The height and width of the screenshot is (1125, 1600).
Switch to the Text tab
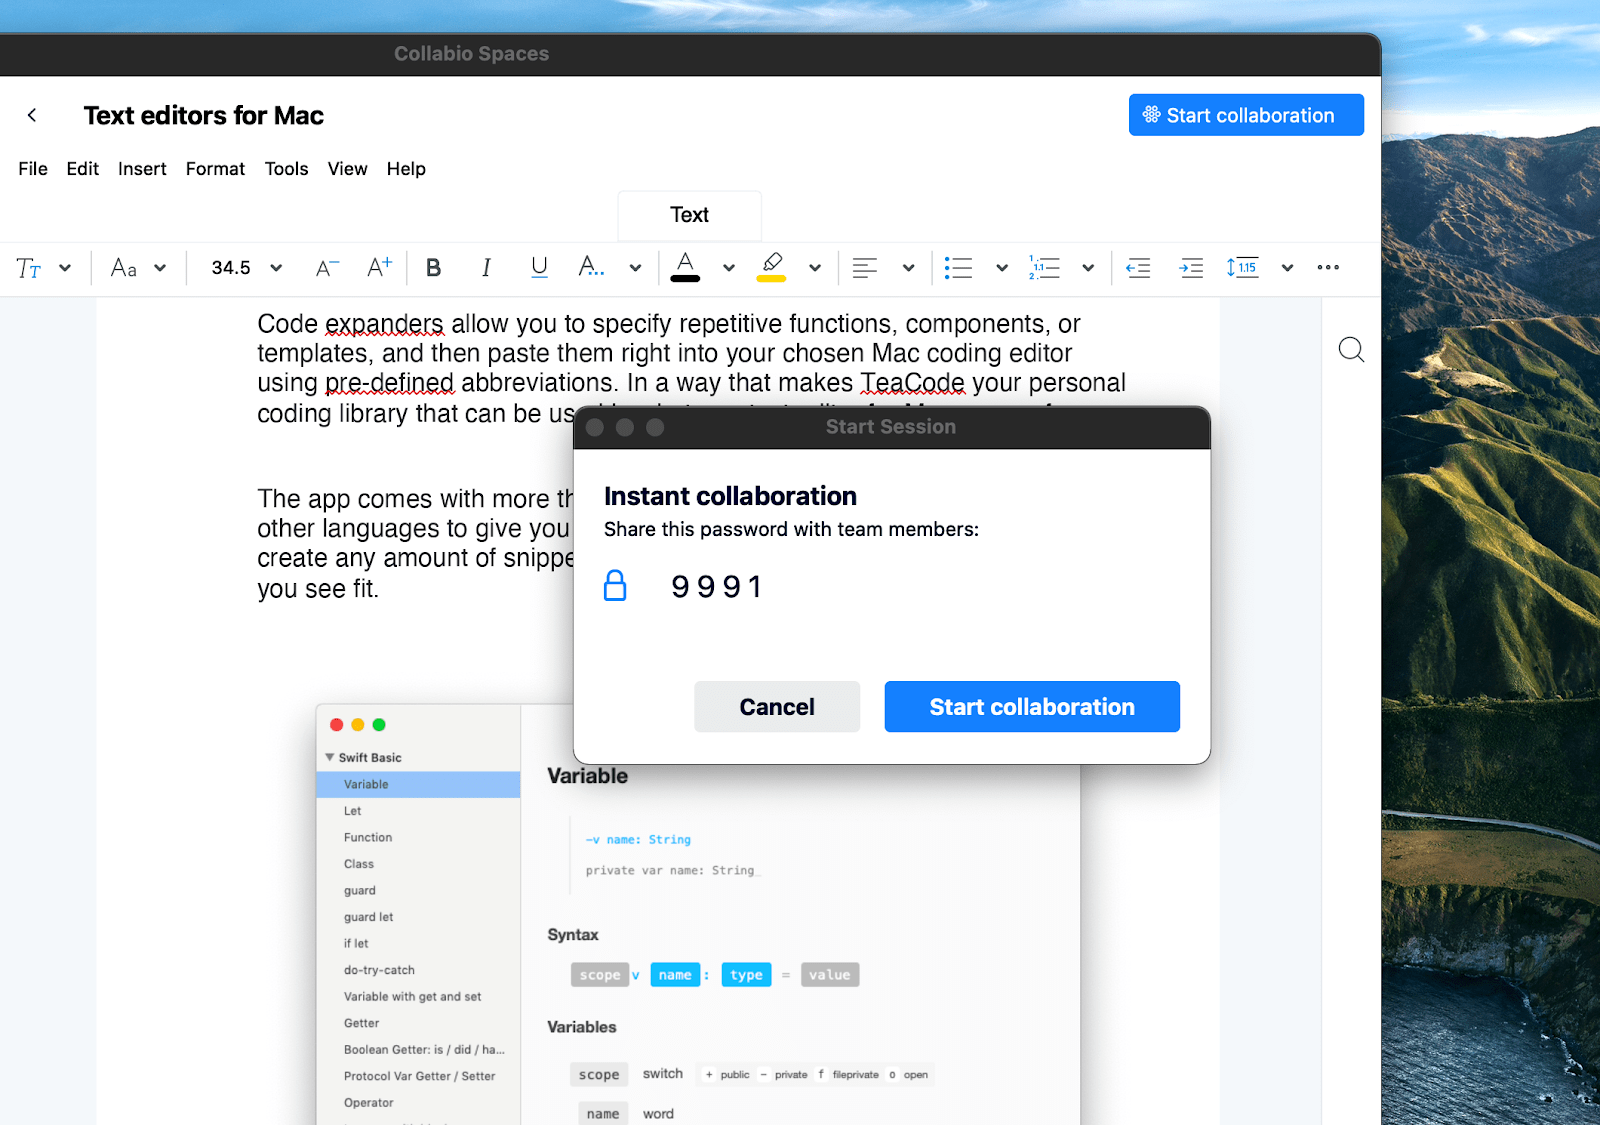[689, 215]
